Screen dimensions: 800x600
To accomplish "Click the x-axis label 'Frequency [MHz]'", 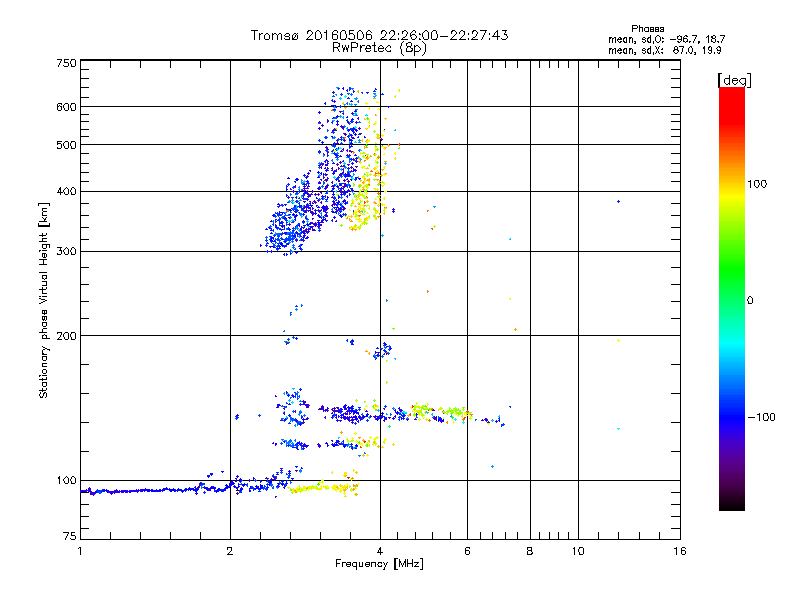I will [379, 564].
